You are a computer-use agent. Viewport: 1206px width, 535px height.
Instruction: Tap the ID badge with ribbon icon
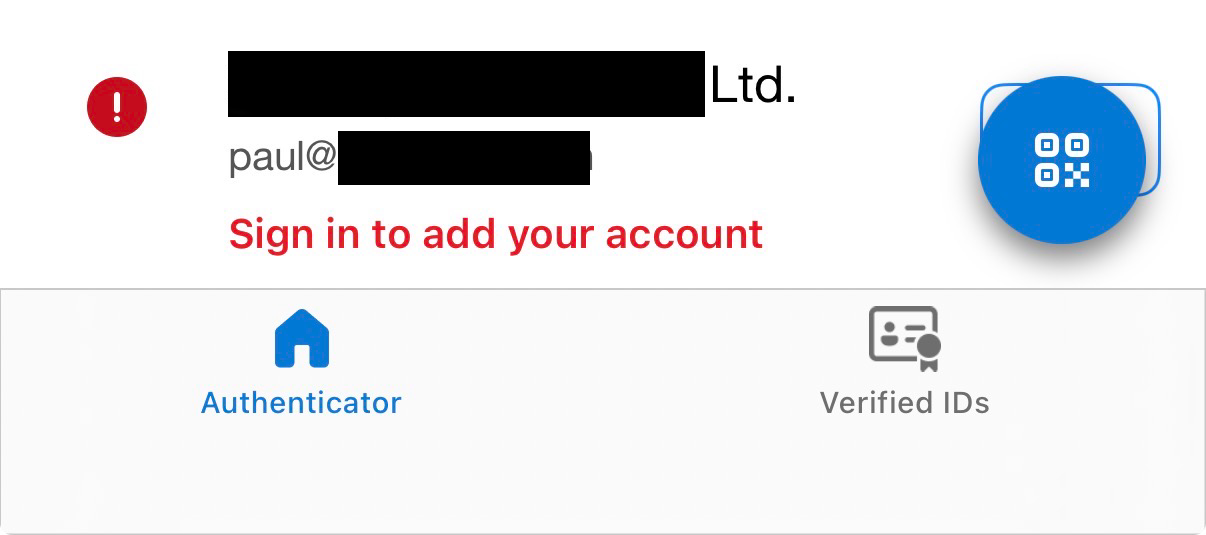pyautogui.click(x=905, y=338)
